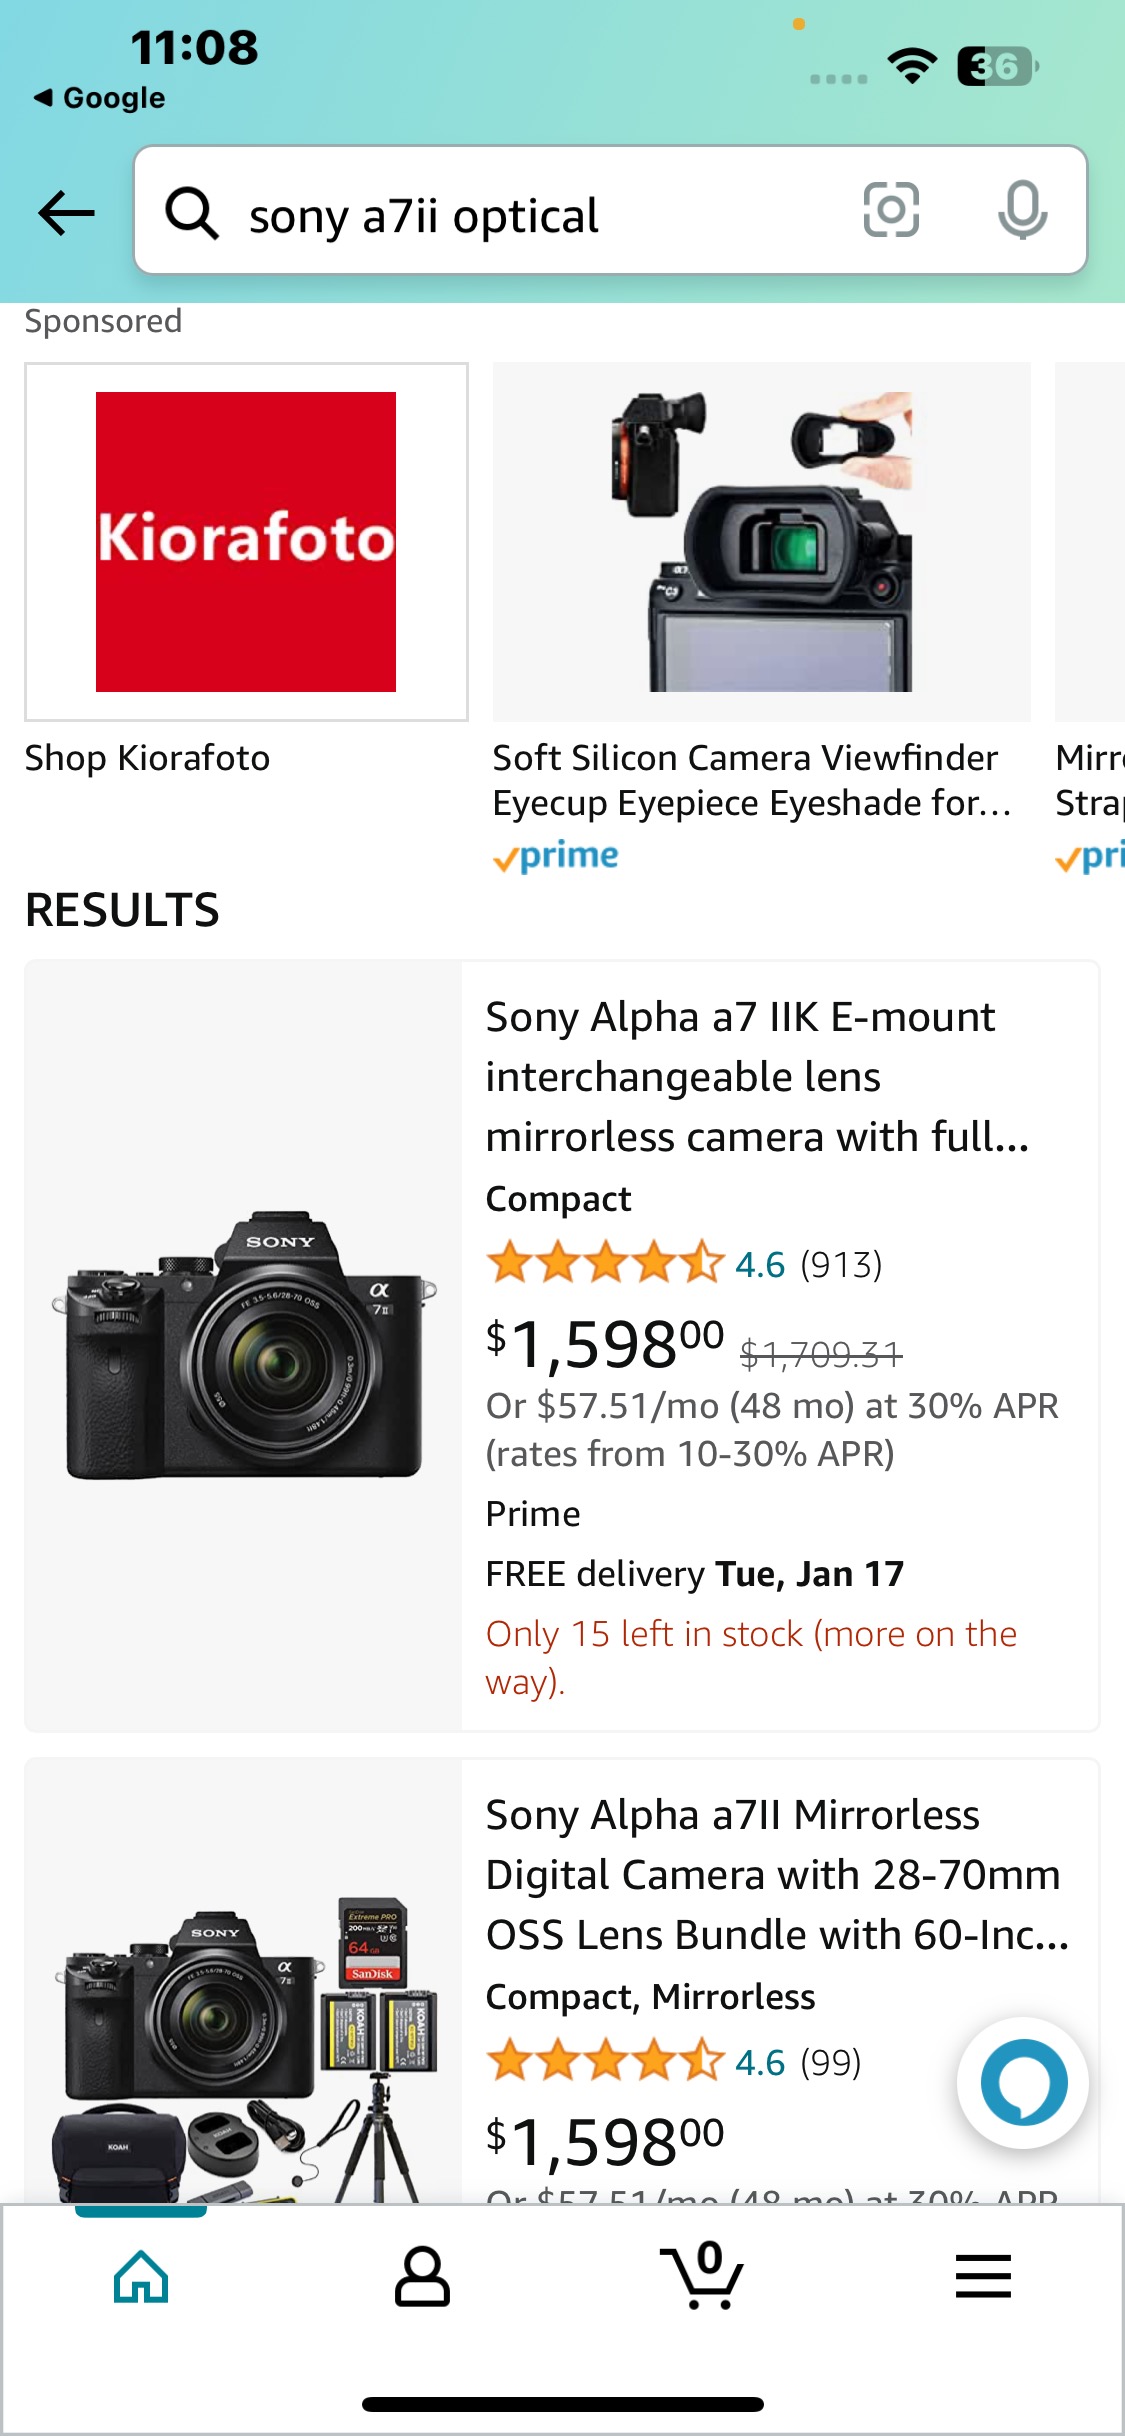Open Soft Silicon Camera Viewfinder Eyecup listing
1125x2436 pixels.
pos(750,780)
